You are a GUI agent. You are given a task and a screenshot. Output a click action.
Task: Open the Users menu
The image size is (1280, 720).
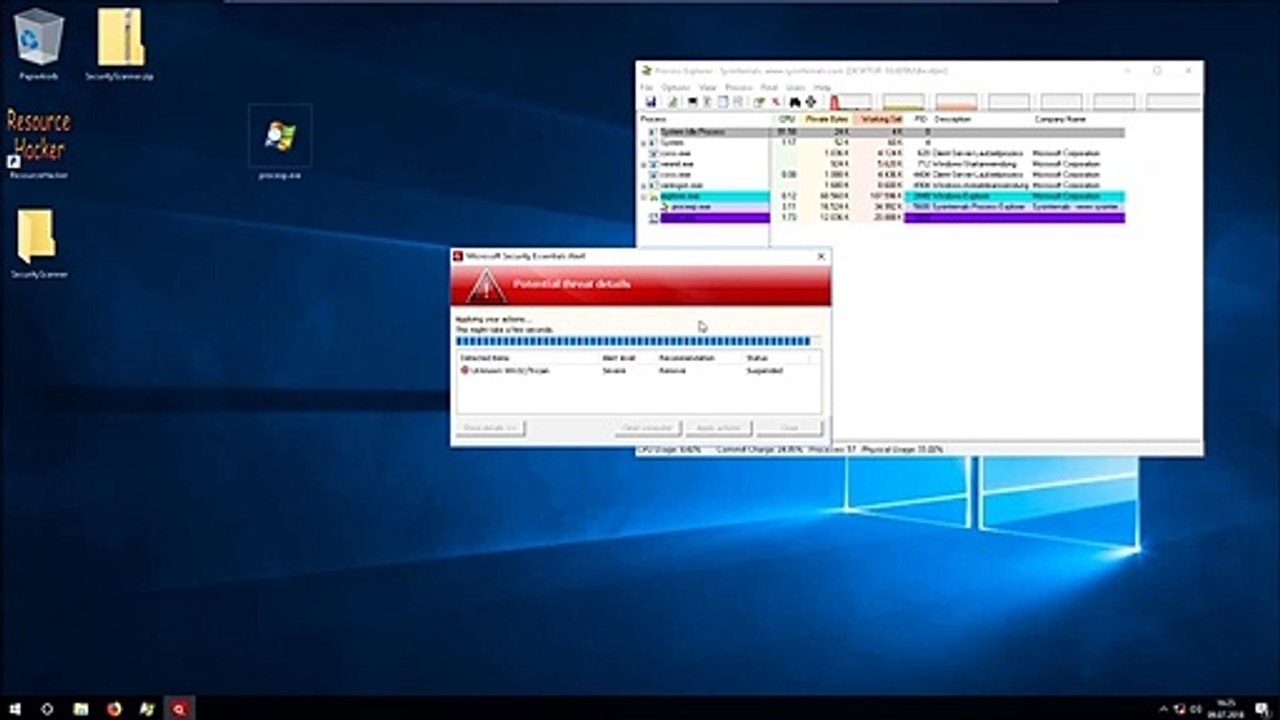pos(795,87)
